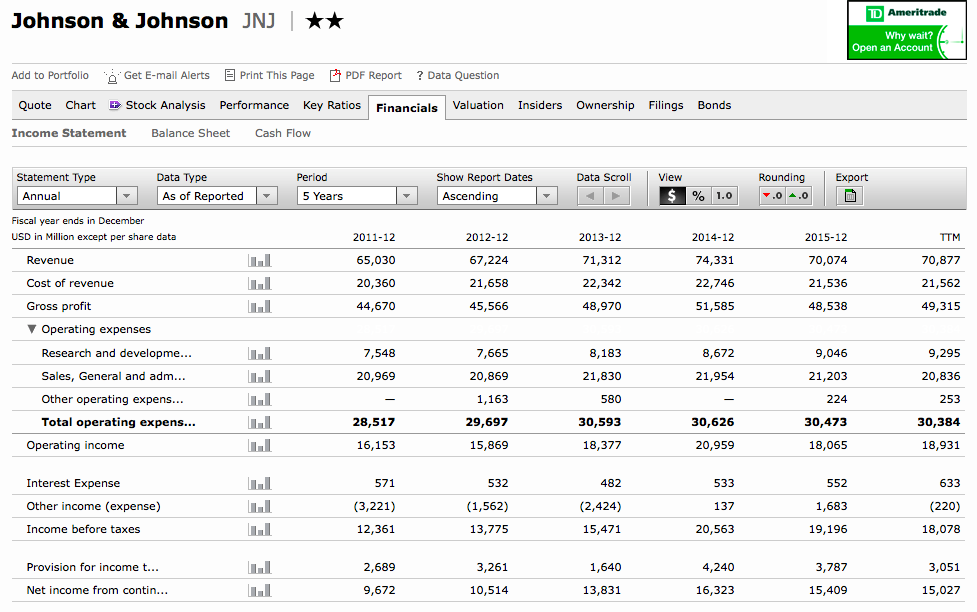The width and height of the screenshot is (977, 612).
Task: Open the Revenue row chart icon
Action: [259, 261]
